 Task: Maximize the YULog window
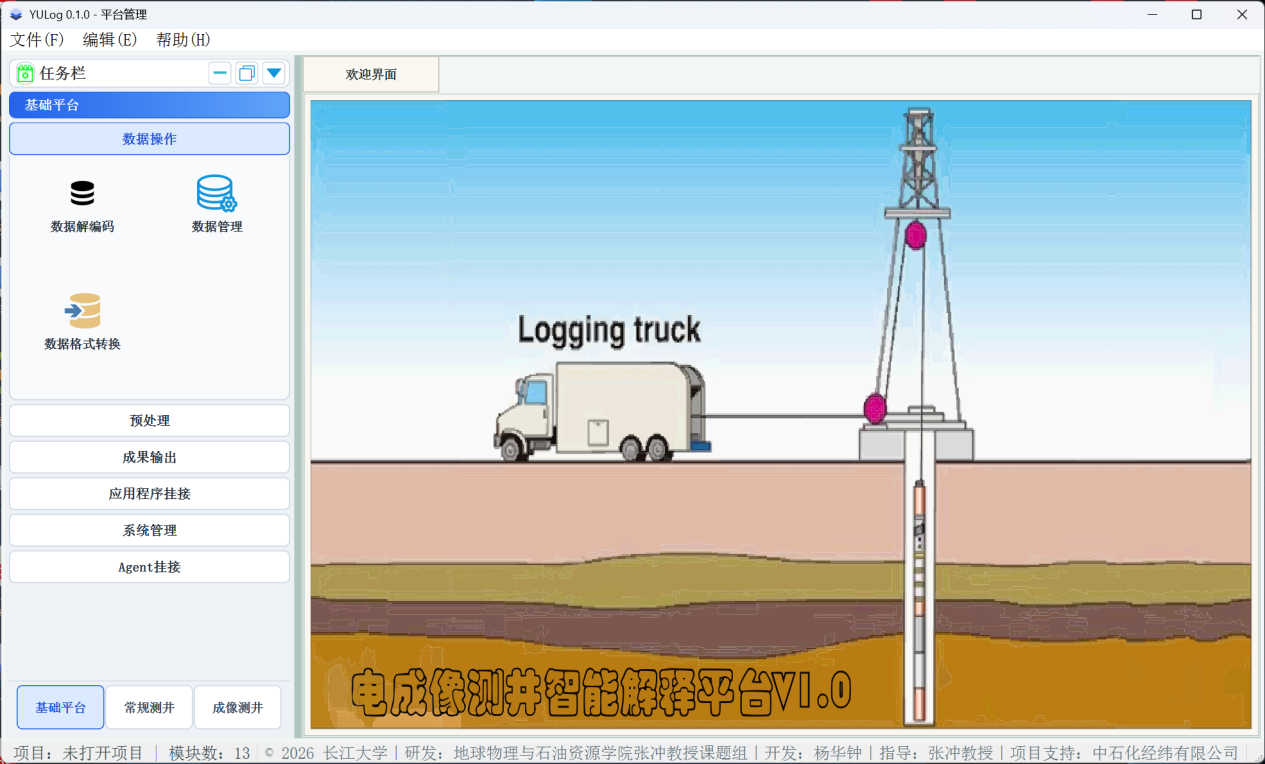point(1197,14)
